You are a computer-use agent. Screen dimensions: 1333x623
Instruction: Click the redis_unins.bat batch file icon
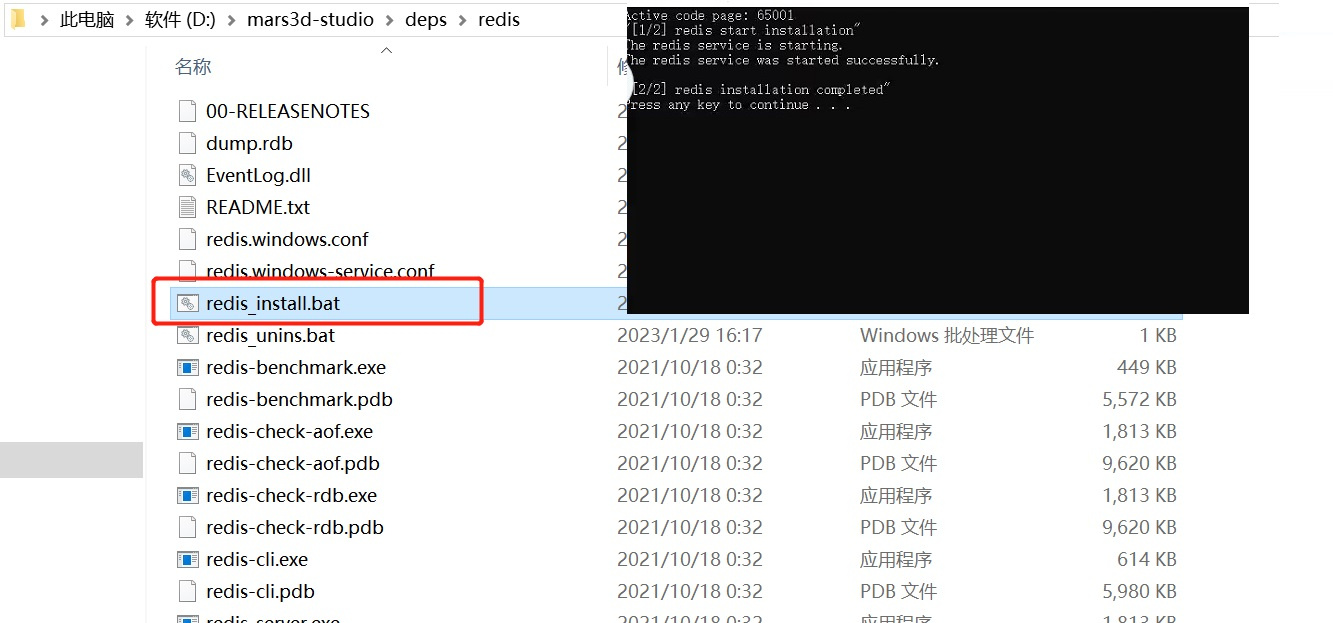pos(187,335)
